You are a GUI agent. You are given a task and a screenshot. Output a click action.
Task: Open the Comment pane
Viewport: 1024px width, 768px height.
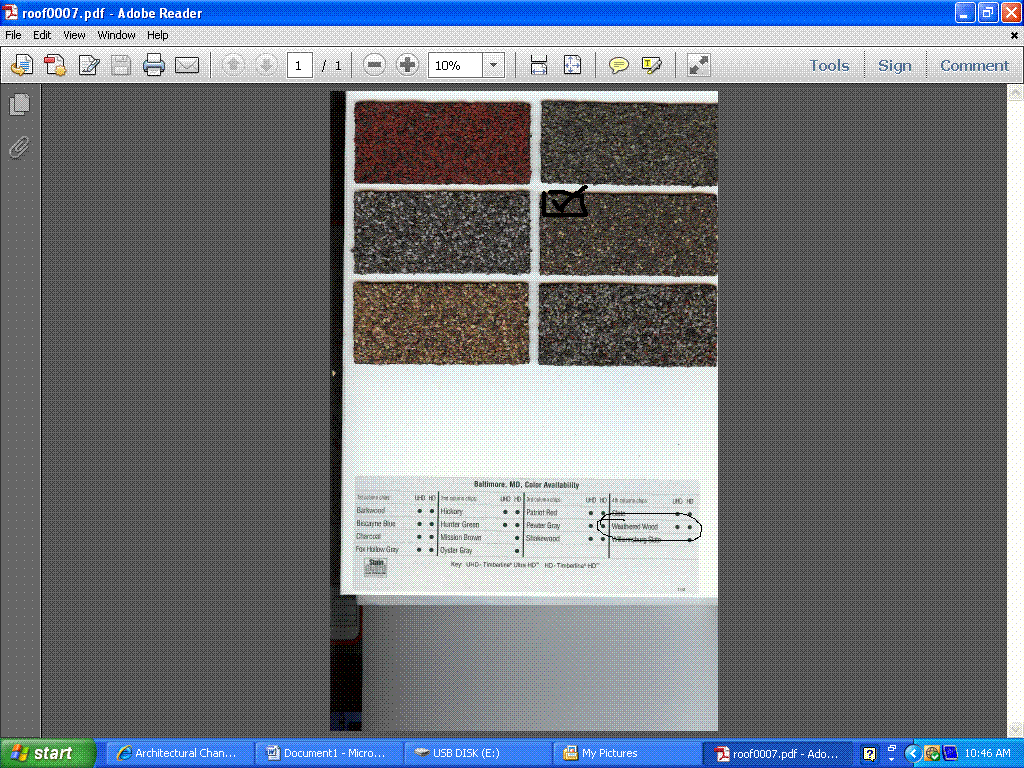[x=974, y=66]
